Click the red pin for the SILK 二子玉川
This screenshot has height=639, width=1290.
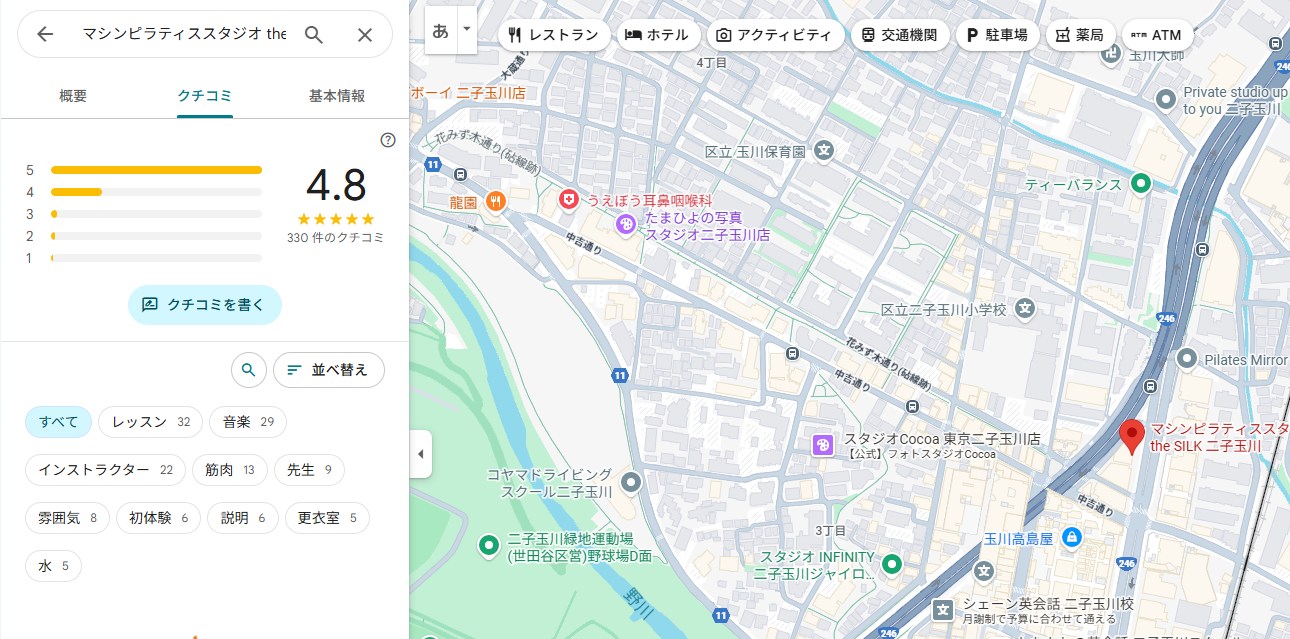[1131, 436]
